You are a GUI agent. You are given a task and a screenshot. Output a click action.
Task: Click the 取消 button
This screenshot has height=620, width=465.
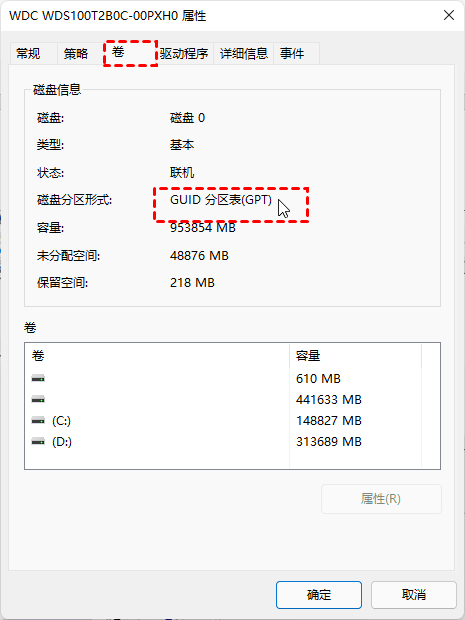pos(414,594)
